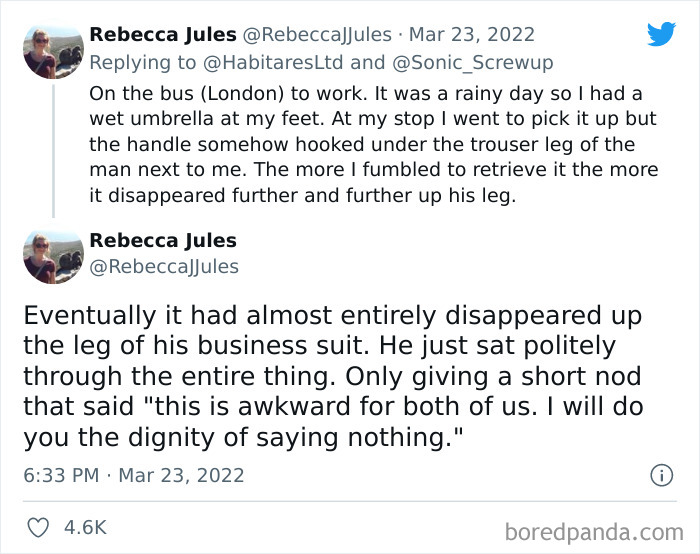
Task: Click the thread line connecting the two avatars
Action: coord(52,150)
